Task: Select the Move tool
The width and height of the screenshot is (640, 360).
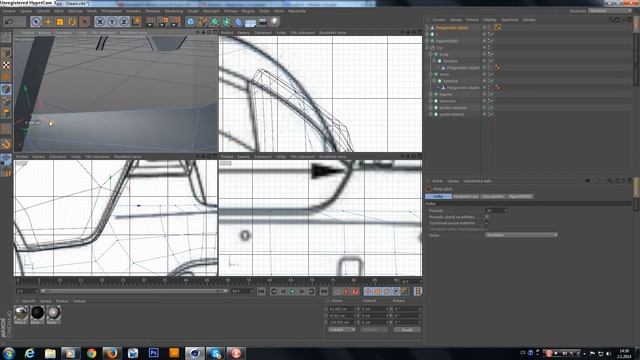Action: (x=48, y=22)
